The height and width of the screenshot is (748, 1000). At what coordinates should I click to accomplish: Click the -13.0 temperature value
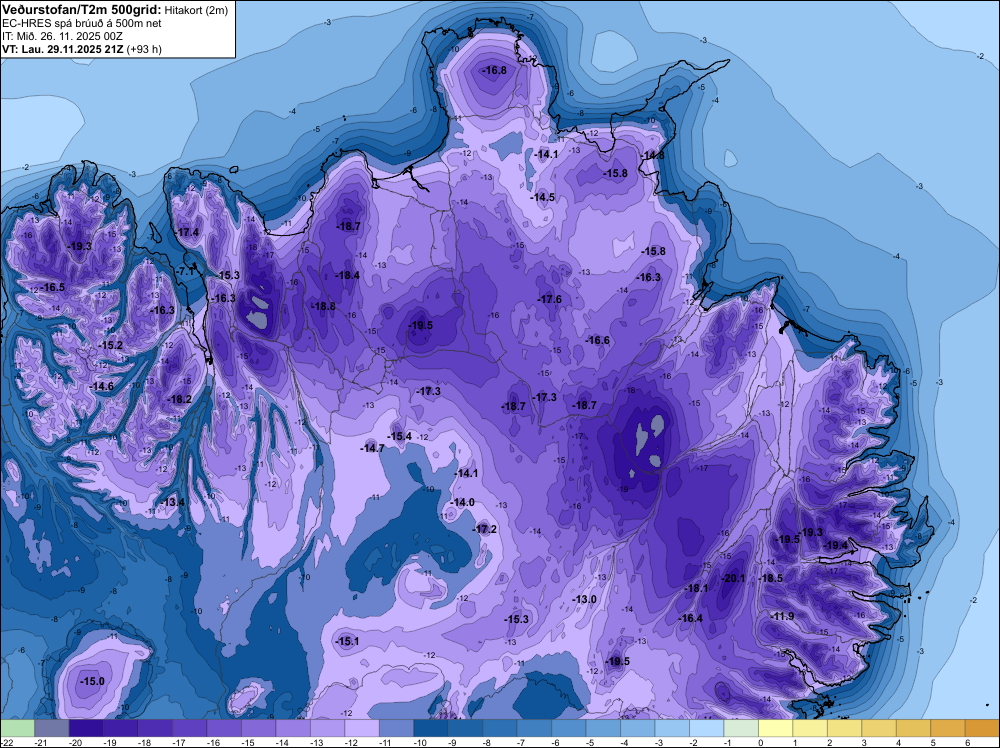(x=584, y=599)
